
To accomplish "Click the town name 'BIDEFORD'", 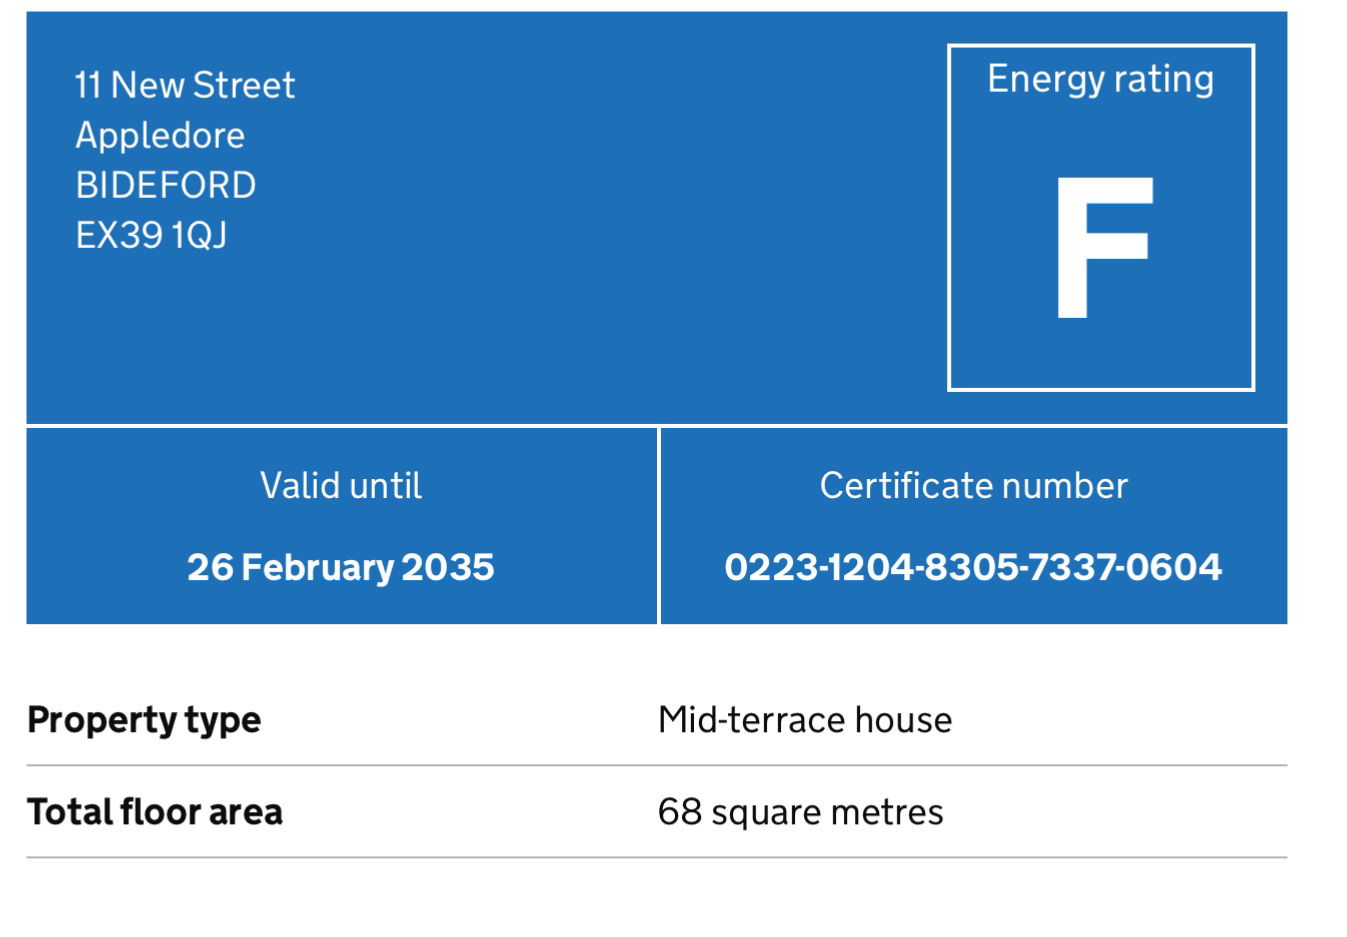I will (166, 185).
